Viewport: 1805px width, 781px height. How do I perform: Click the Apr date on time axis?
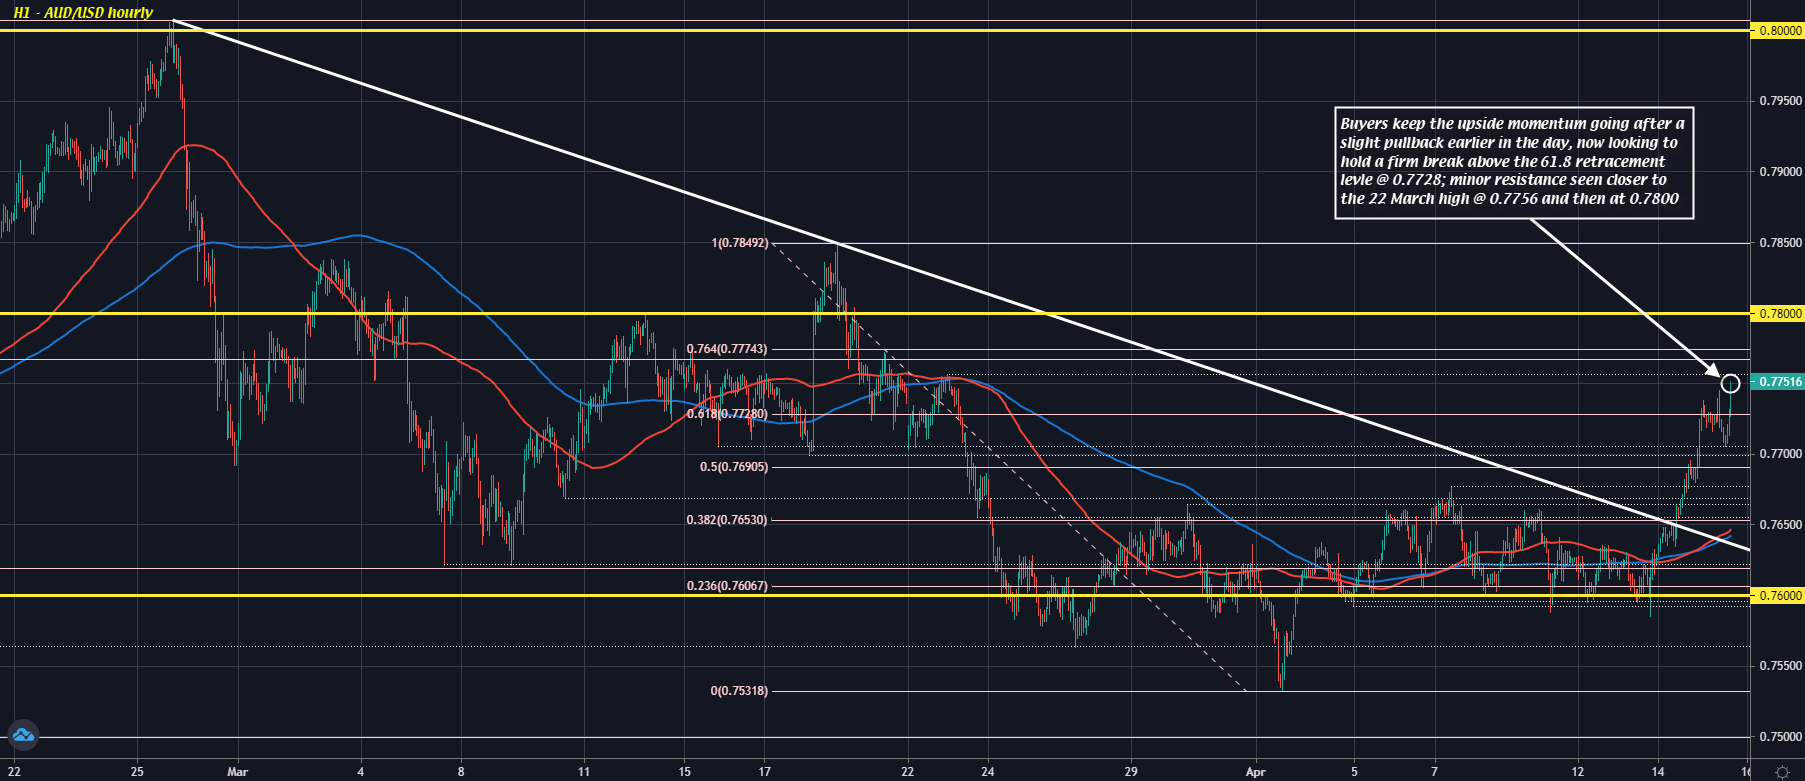1256,772
